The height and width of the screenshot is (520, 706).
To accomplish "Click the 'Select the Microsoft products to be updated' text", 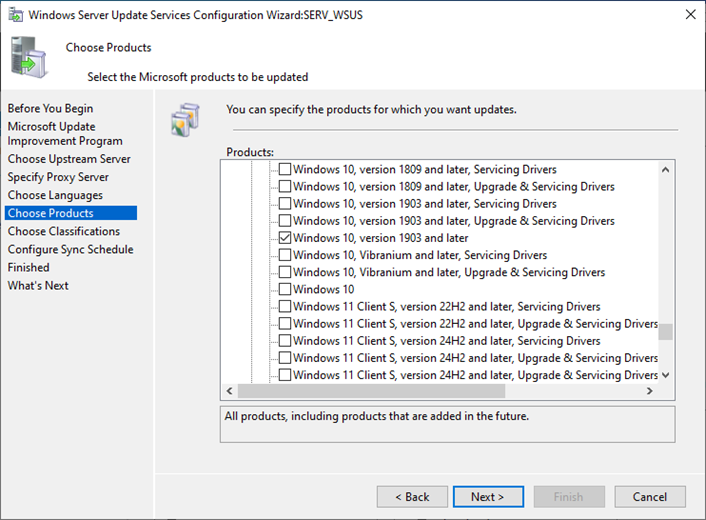I will (198, 77).
